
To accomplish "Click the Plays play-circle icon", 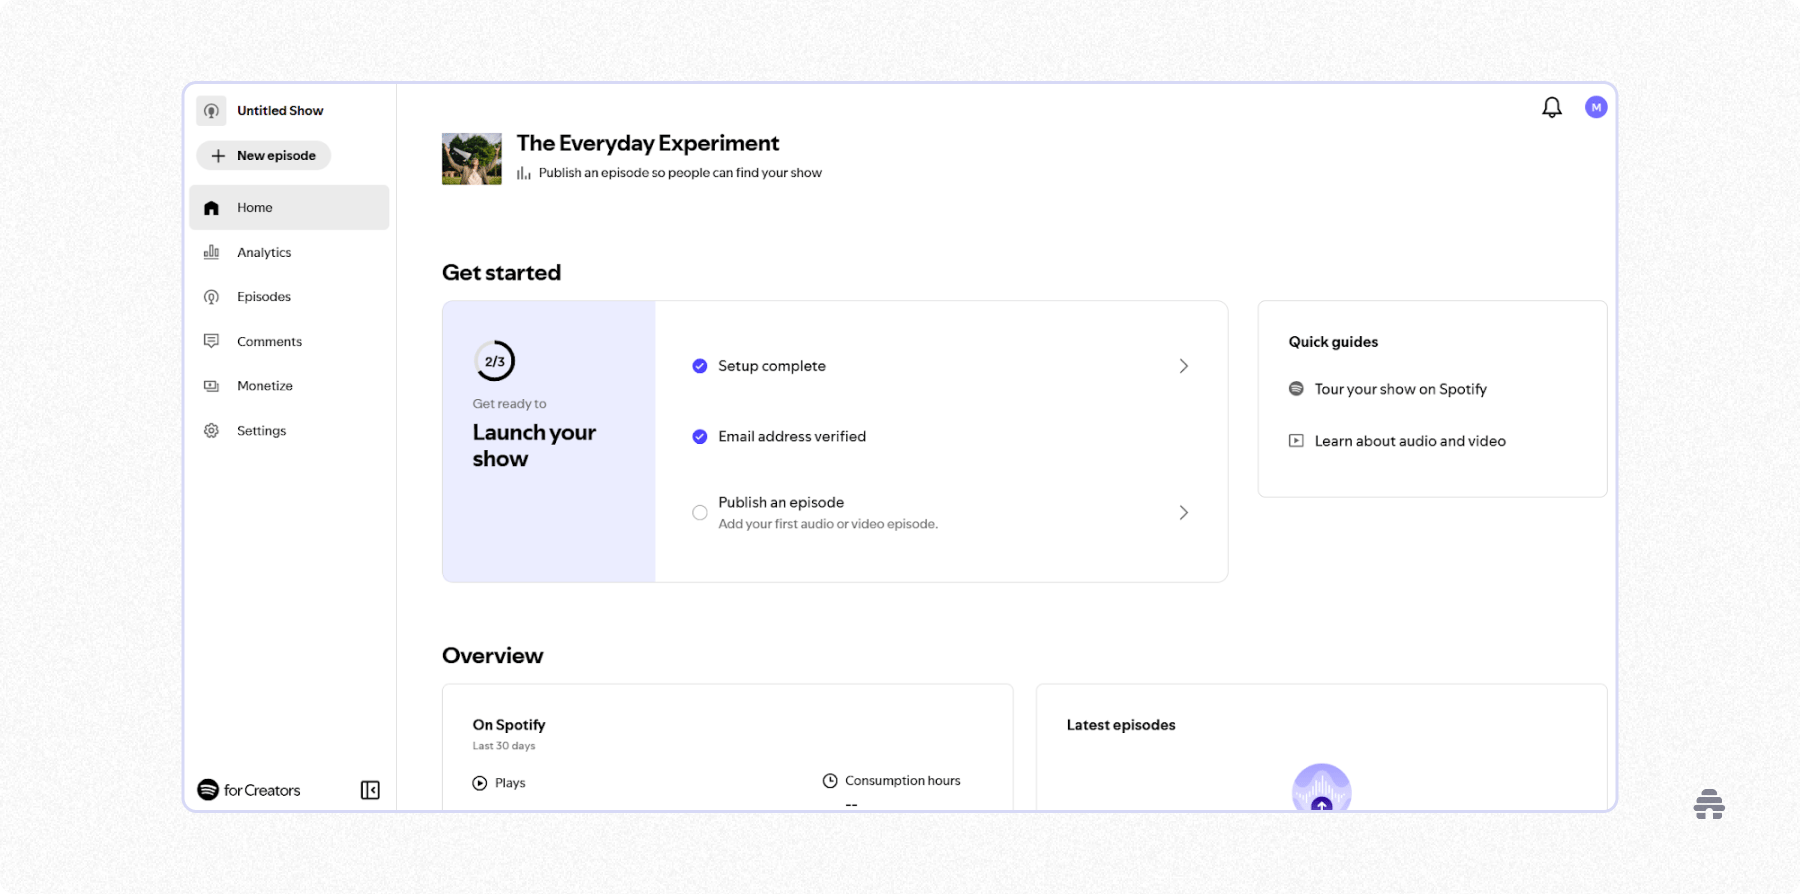I will [480, 783].
